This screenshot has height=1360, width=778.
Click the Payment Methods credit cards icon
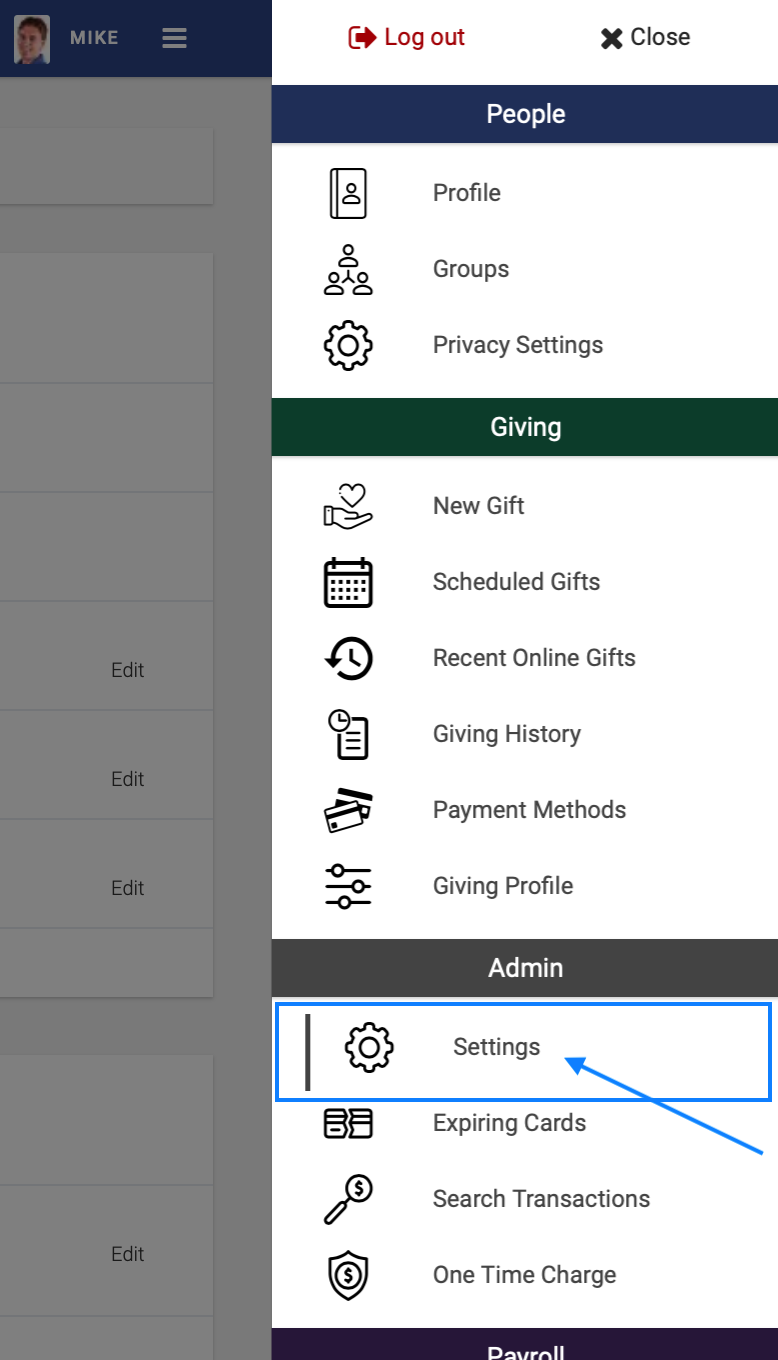[x=348, y=810]
